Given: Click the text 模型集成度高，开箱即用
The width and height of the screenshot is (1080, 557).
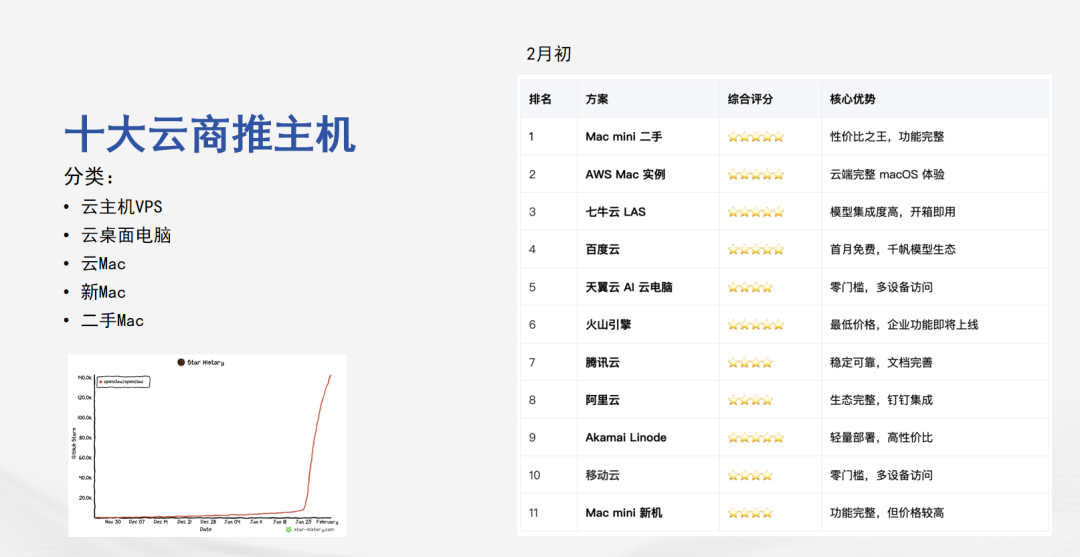Looking at the screenshot, I should [893, 212].
